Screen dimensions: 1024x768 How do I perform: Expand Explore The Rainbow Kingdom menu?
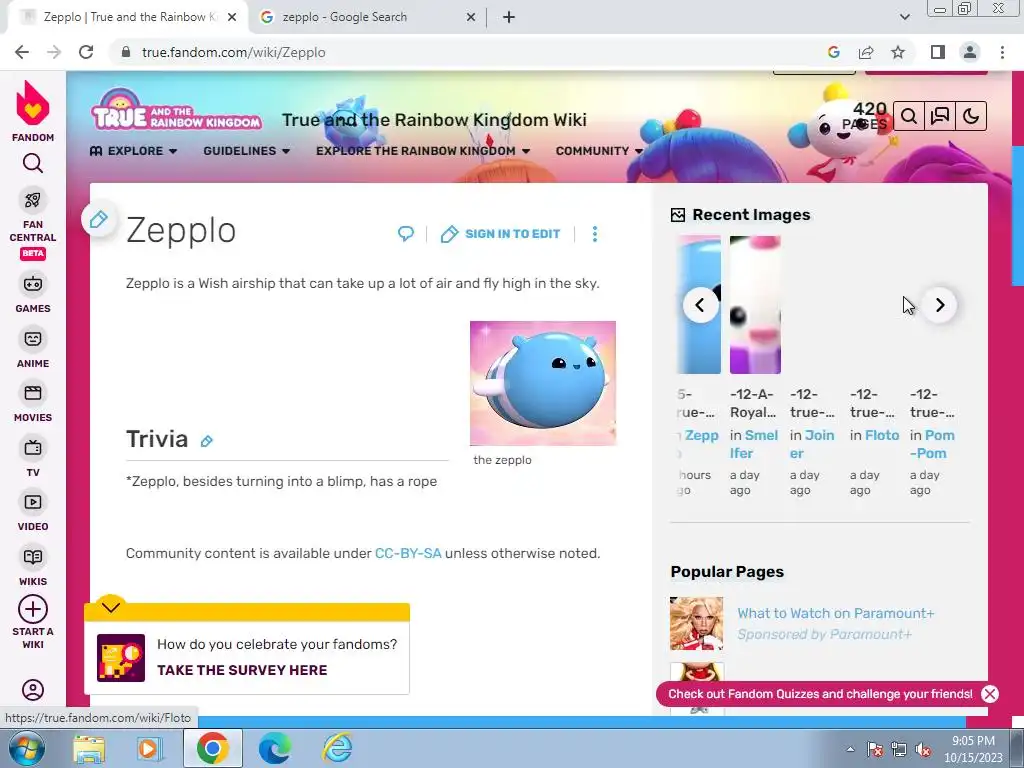[423, 151]
